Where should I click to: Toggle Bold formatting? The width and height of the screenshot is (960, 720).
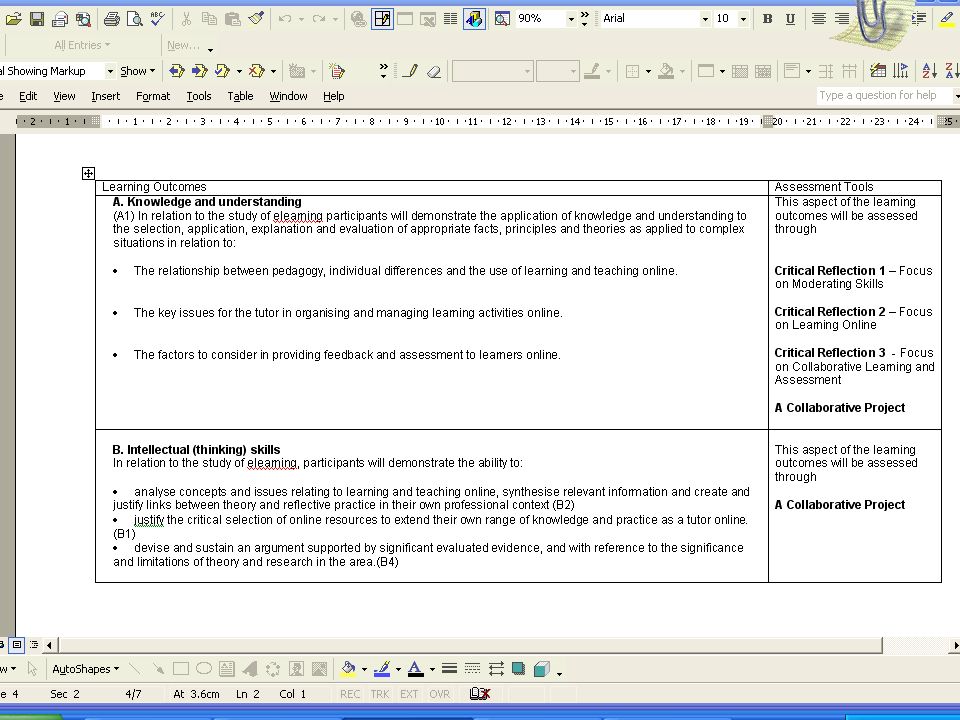point(767,19)
